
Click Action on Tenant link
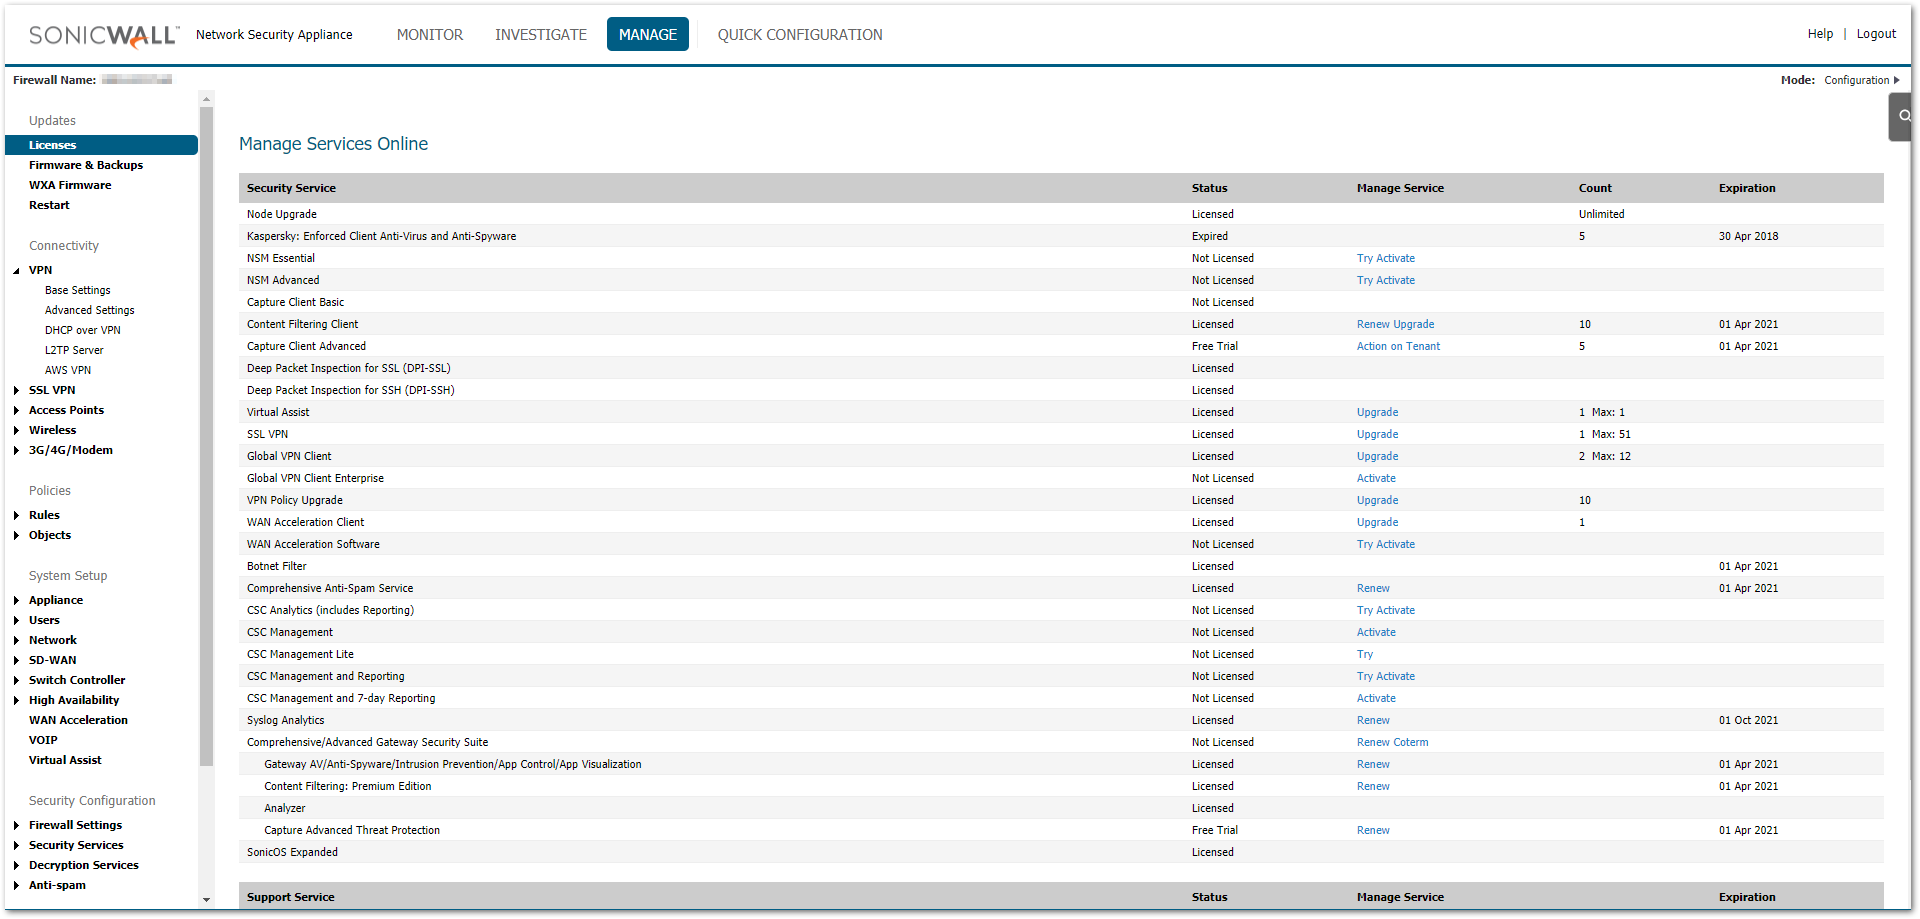point(1398,346)
